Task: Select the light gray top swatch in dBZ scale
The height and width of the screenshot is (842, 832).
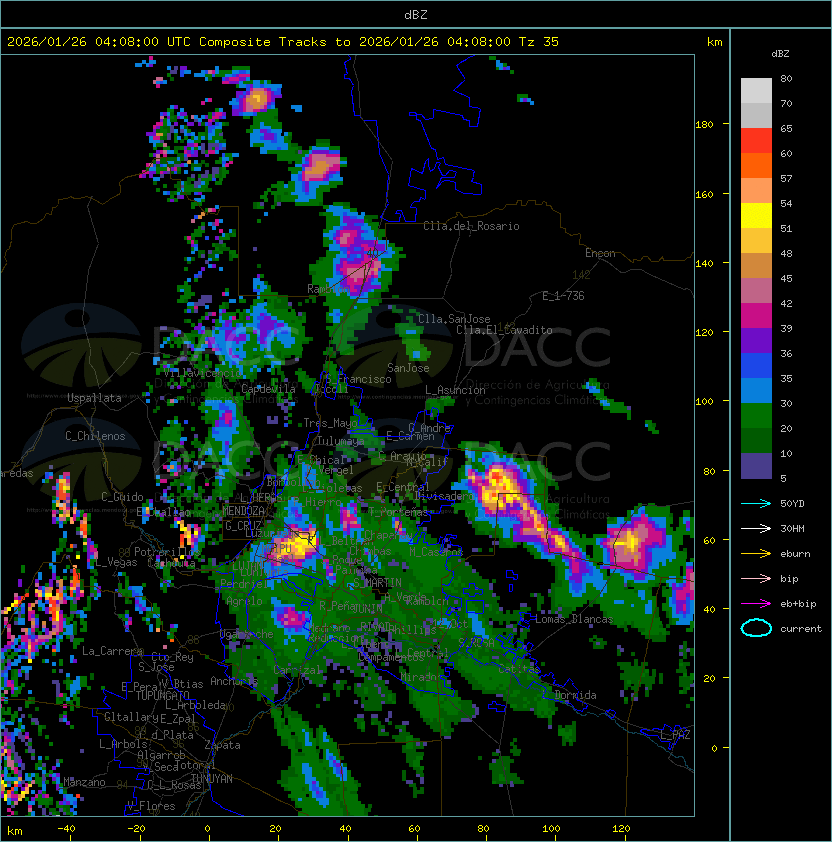Action: (x=756, y=90)
